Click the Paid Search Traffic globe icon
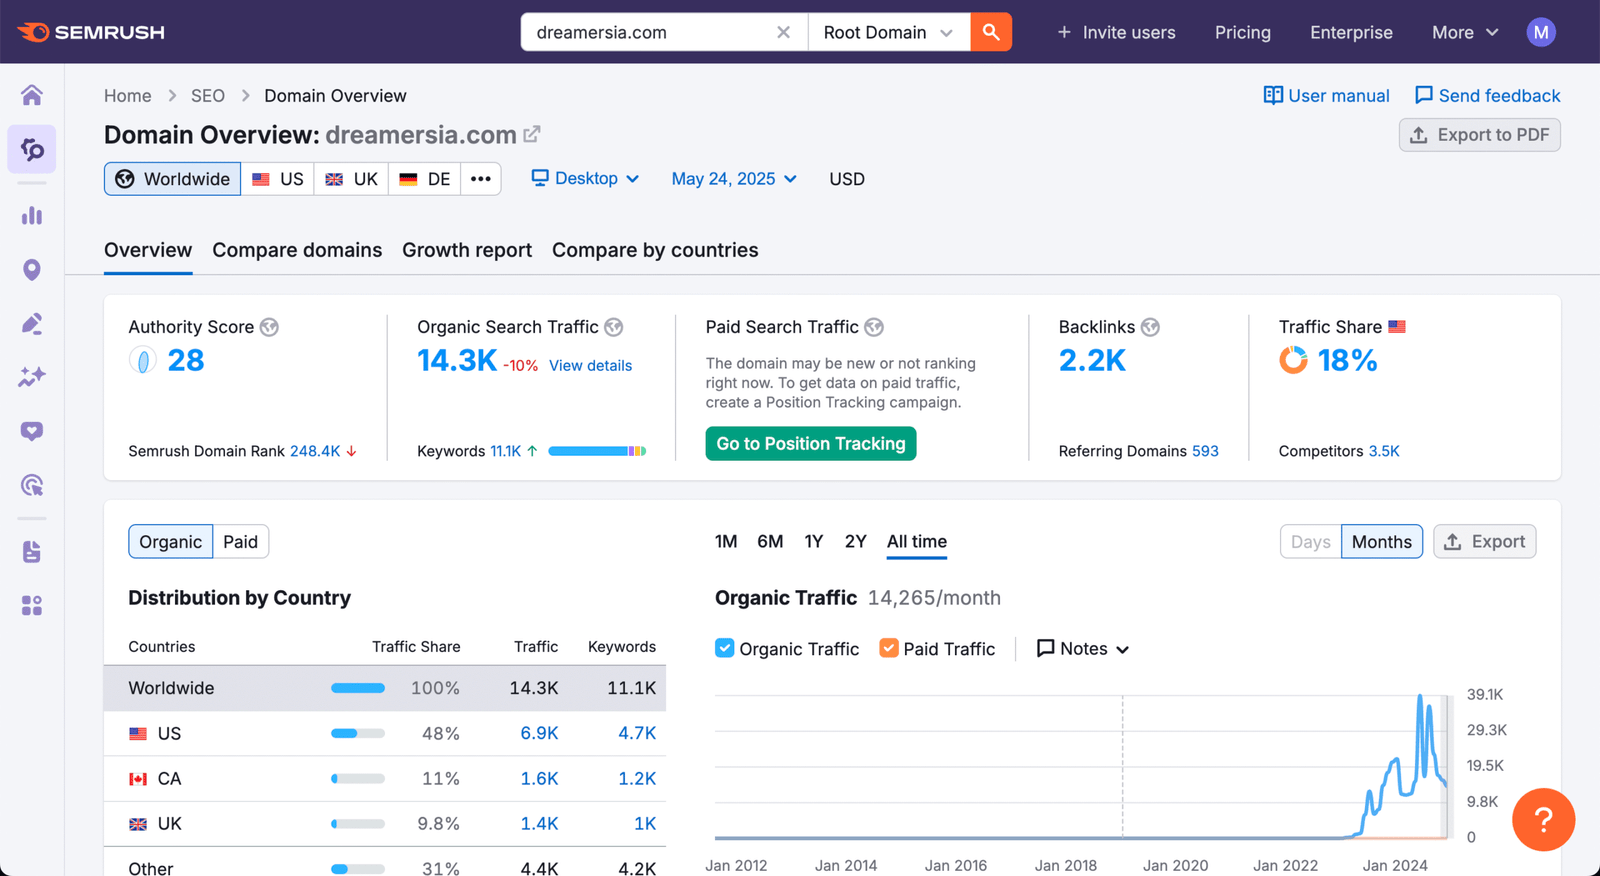1600x876 pixels. click(x=874, y=327)
